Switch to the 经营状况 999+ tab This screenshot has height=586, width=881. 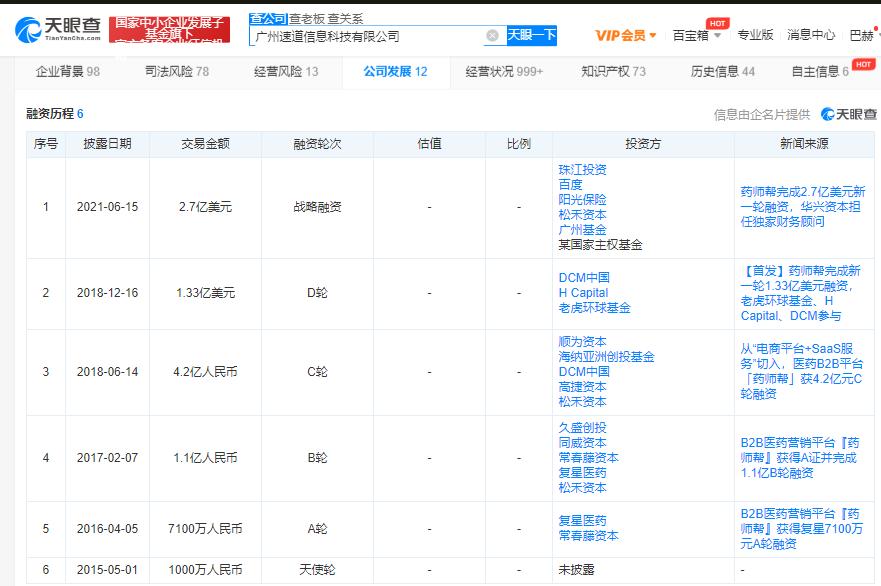504,71
